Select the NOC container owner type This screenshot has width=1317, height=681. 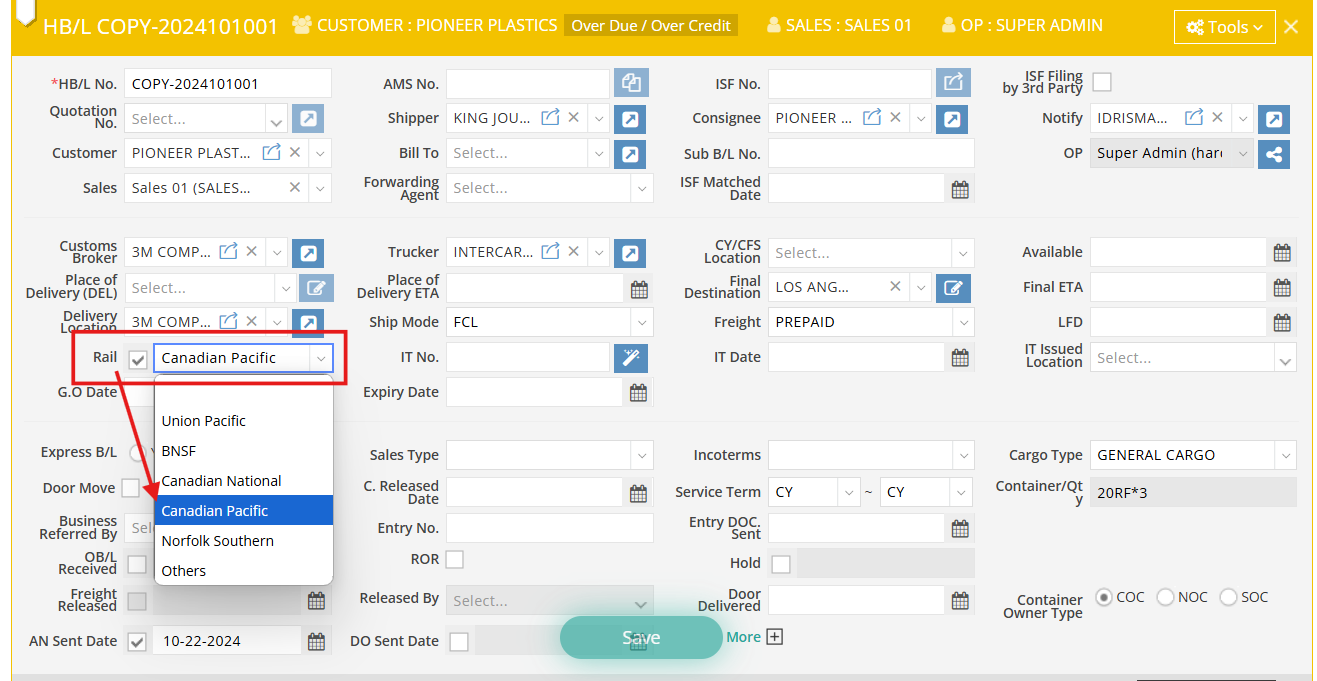[1165, 597]
